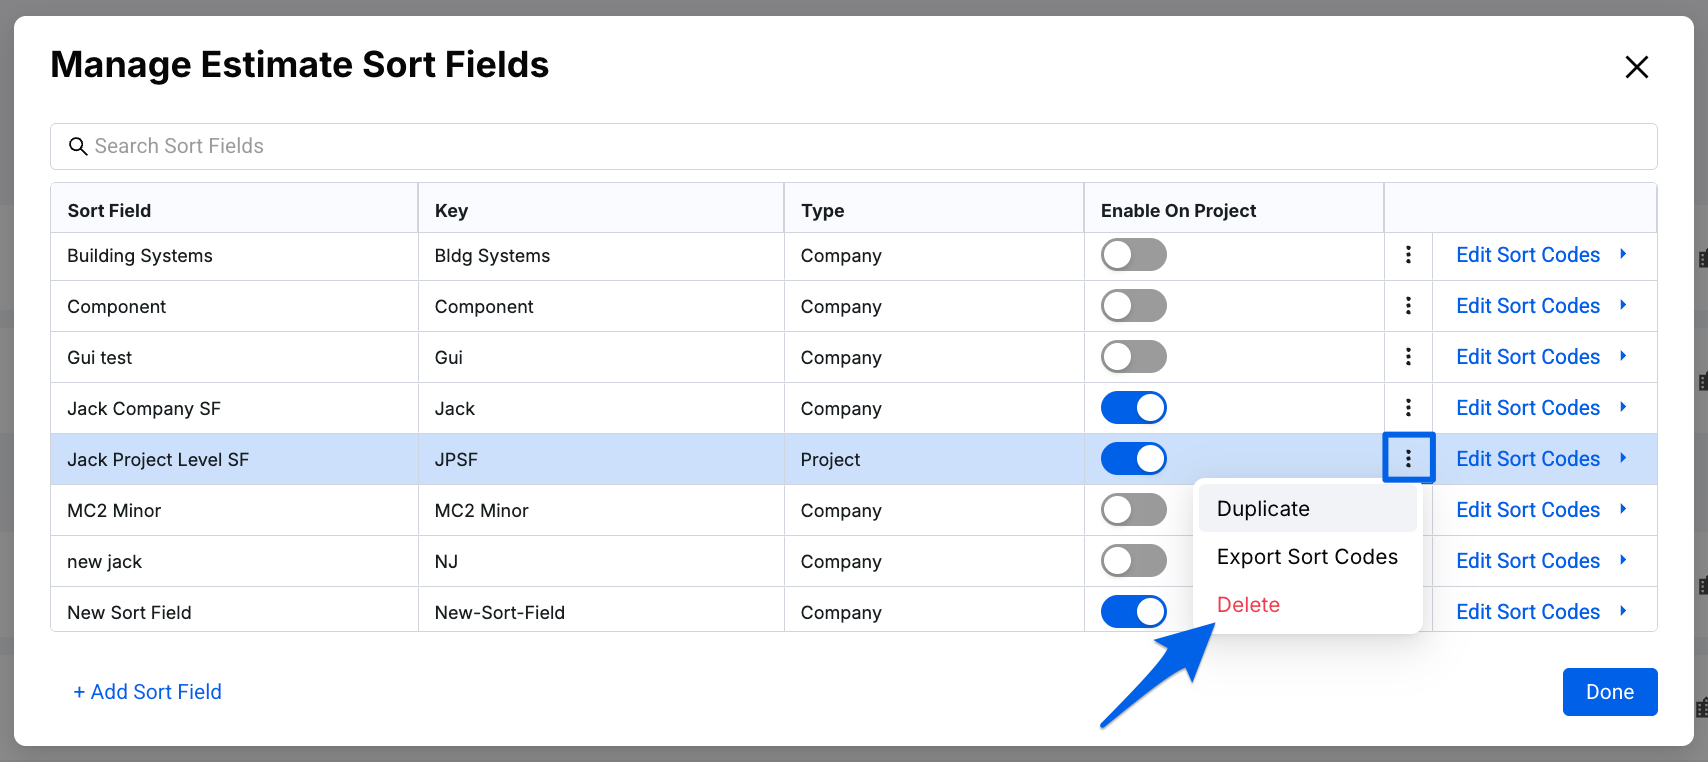Screen dimensions: 1708x762
Task: Open the kebab menu for Gui test
Action: click(x=1408, y=357)
